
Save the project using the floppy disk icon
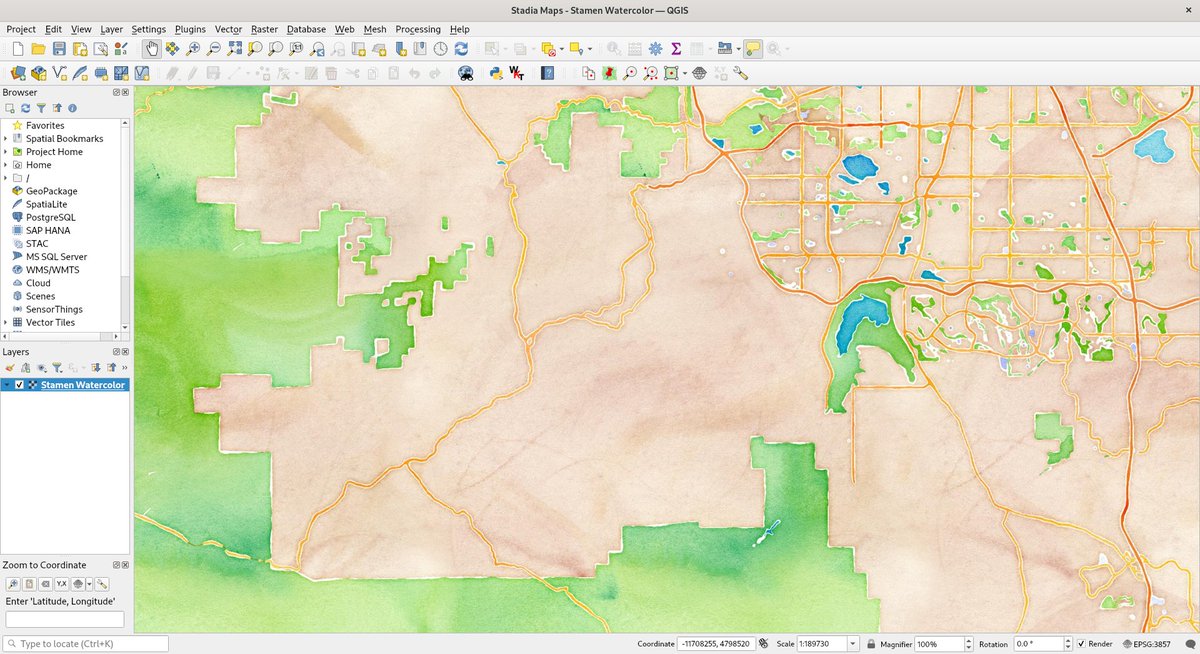(x=59, y=48)
